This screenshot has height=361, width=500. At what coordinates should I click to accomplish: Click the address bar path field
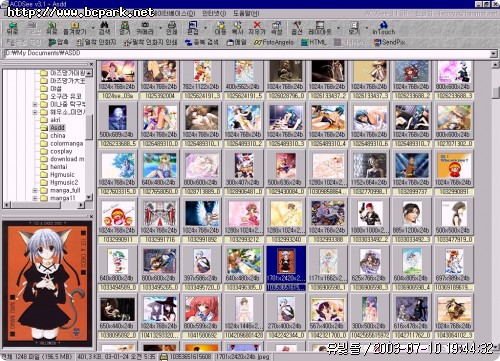247,54
